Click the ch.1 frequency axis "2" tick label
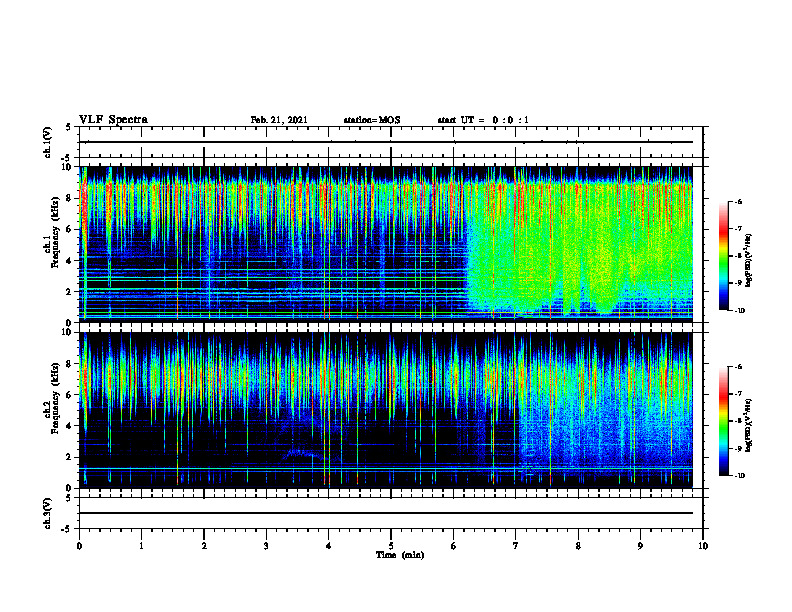This screenshot has height=612, width=792. (x=68, y=292)
